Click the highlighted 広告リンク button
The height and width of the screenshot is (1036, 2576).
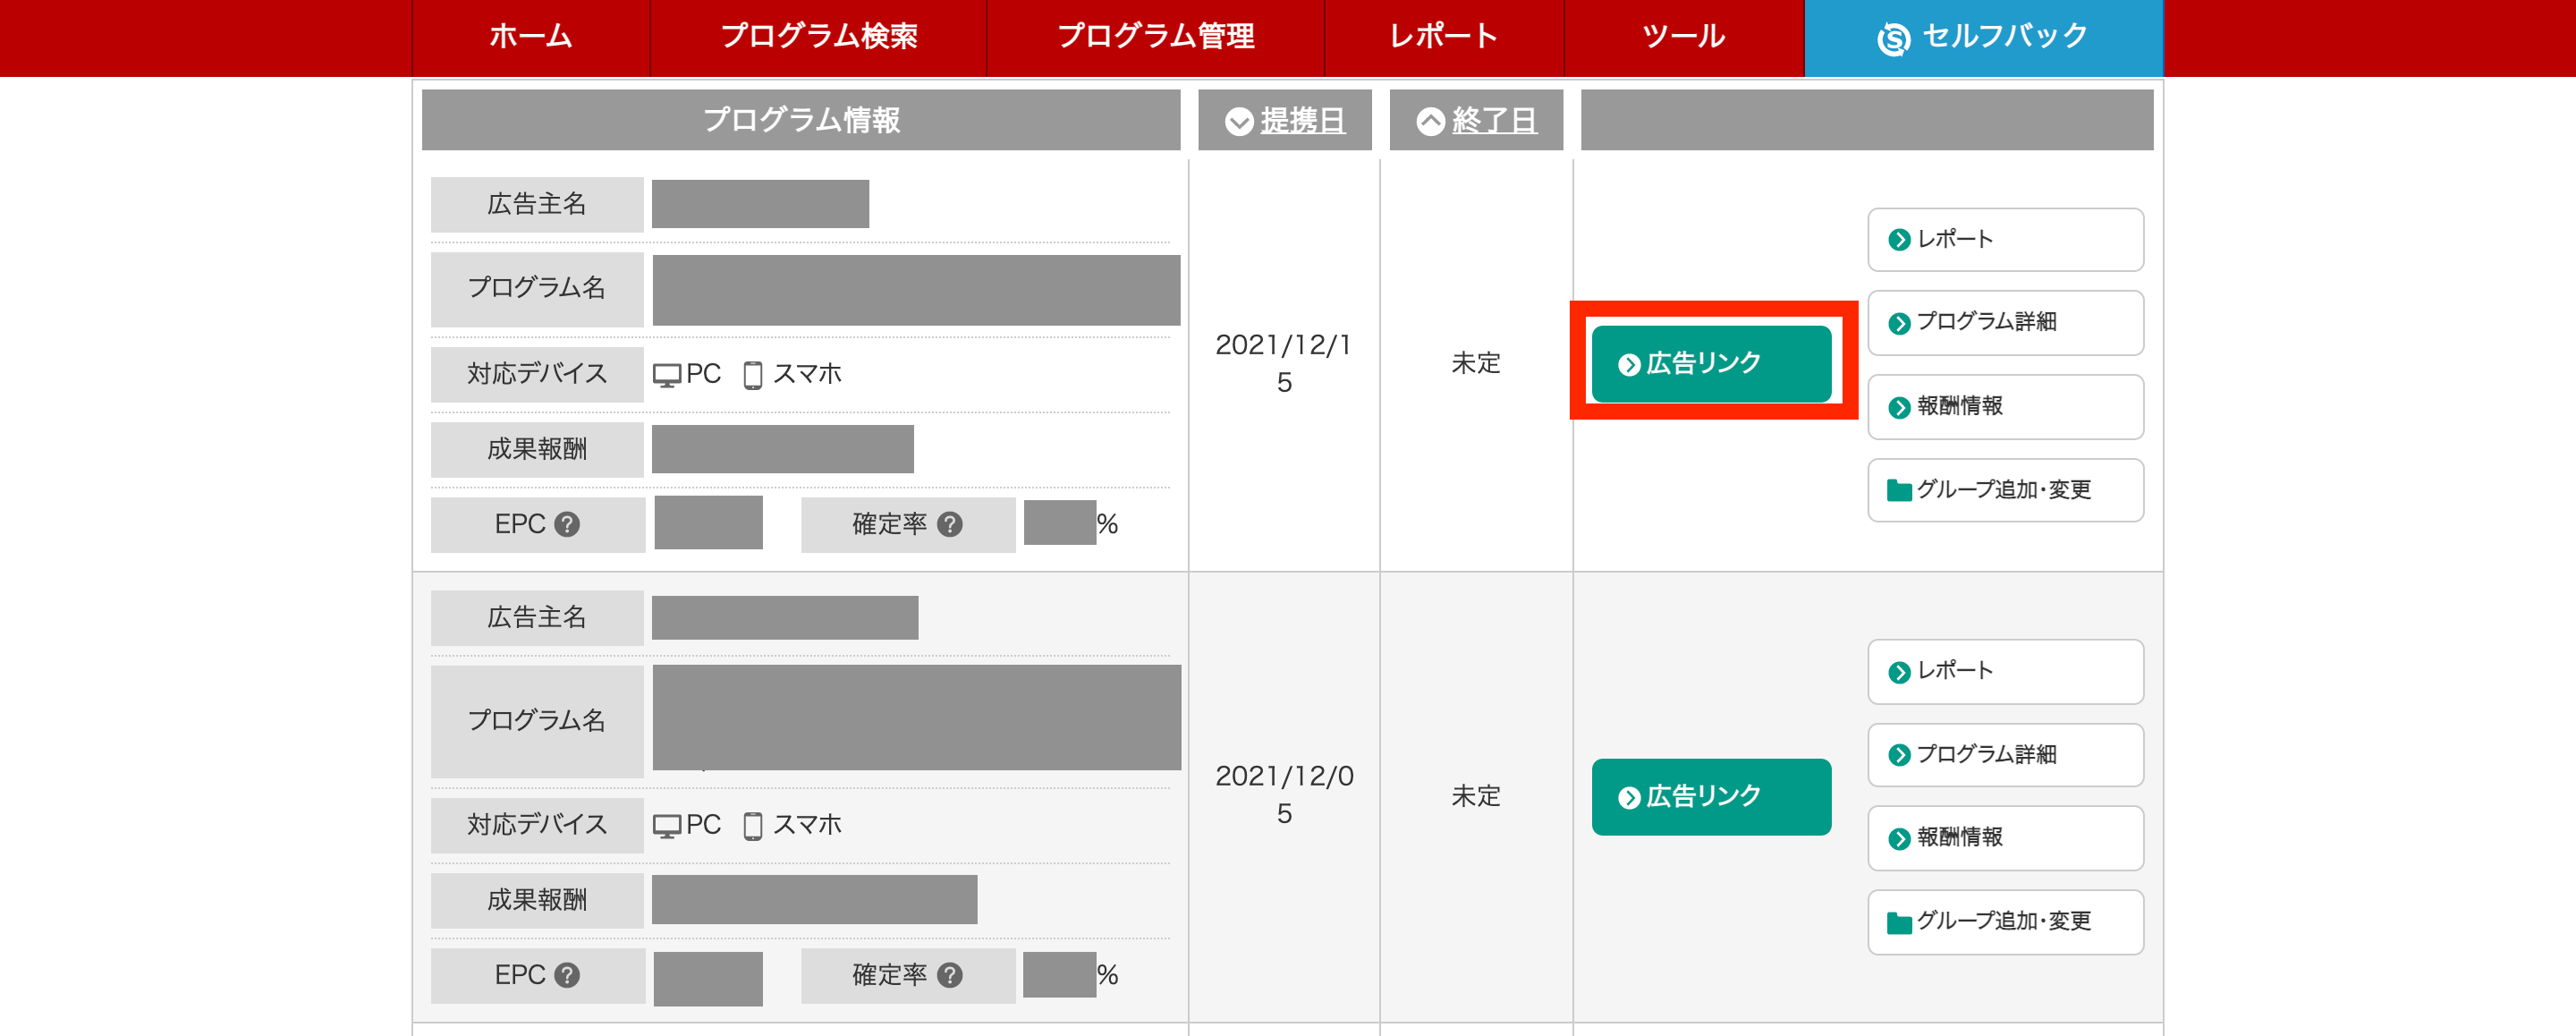[x=1711, y=363]
